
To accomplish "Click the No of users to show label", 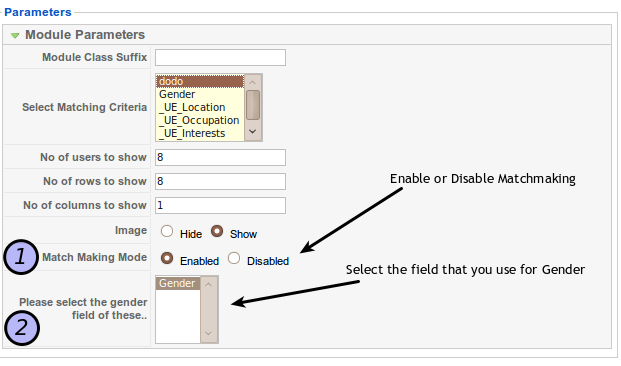I will [93, 157].
